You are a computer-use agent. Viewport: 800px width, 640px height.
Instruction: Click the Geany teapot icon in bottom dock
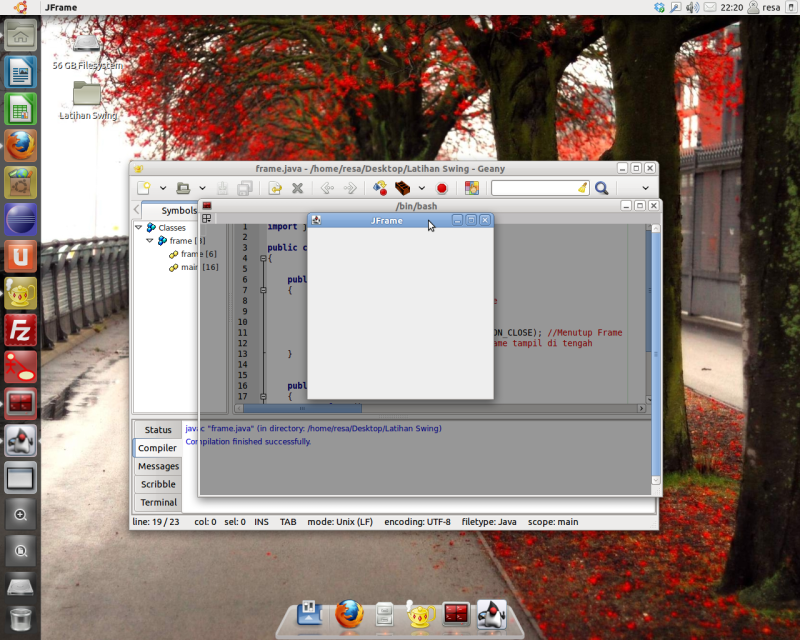420,614
